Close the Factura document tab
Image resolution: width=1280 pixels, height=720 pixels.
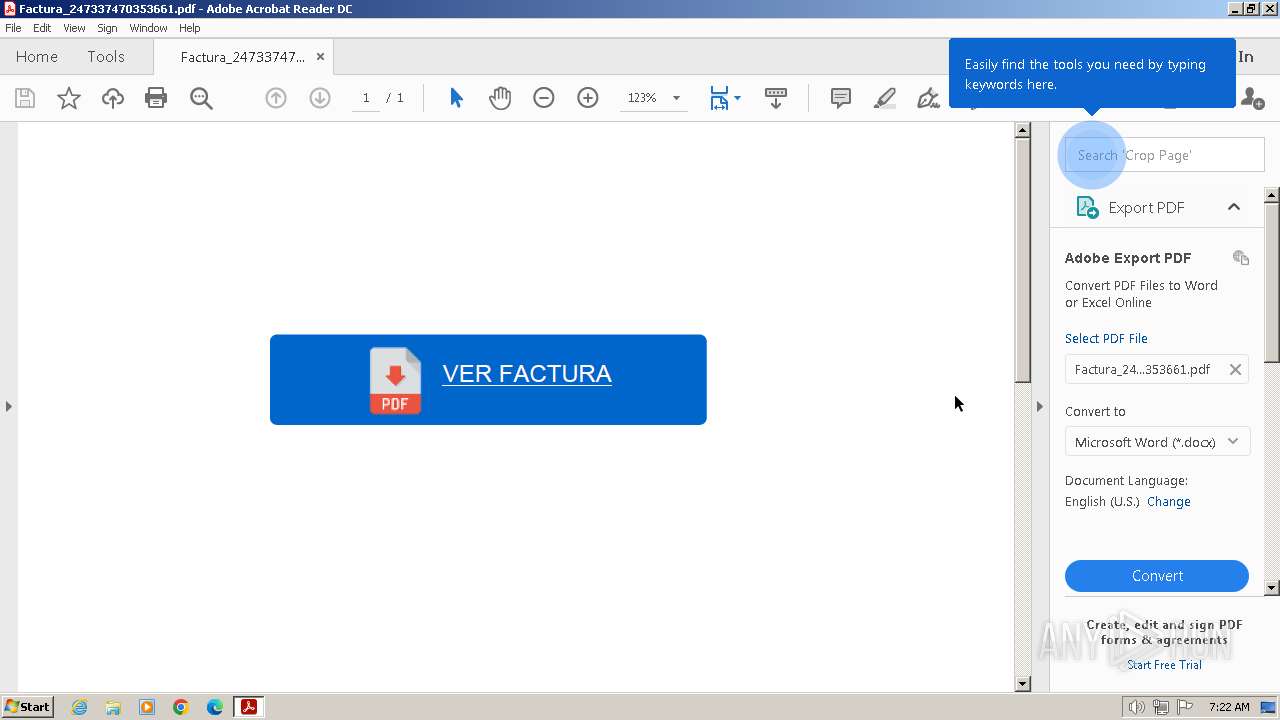[320, 57]
